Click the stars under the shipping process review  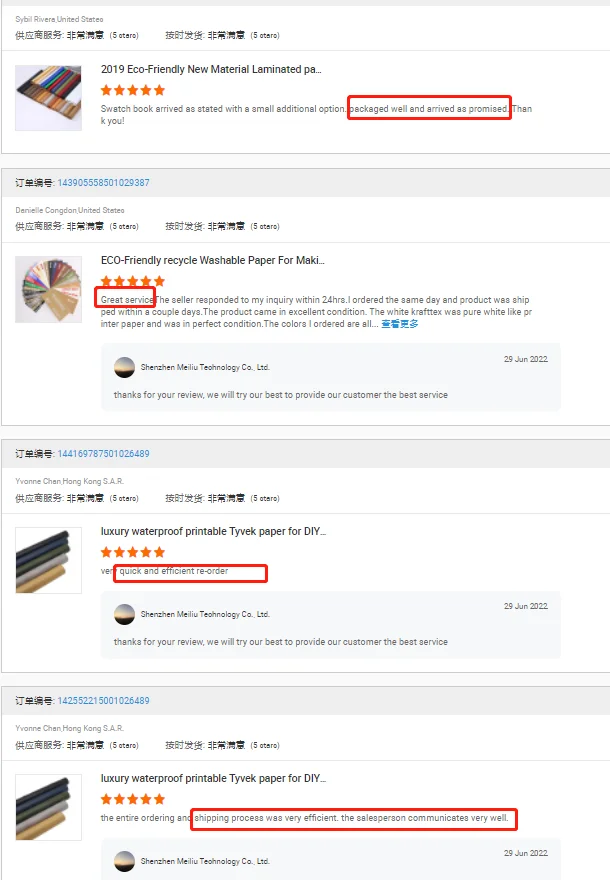tap(133, 799)
